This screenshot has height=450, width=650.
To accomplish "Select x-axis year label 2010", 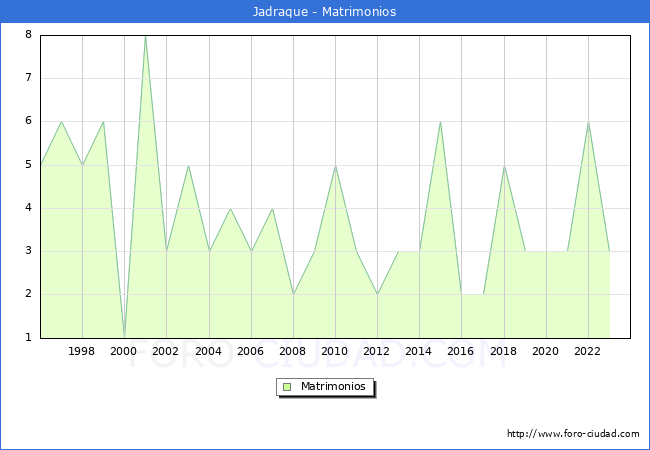I will pos(335,351).
